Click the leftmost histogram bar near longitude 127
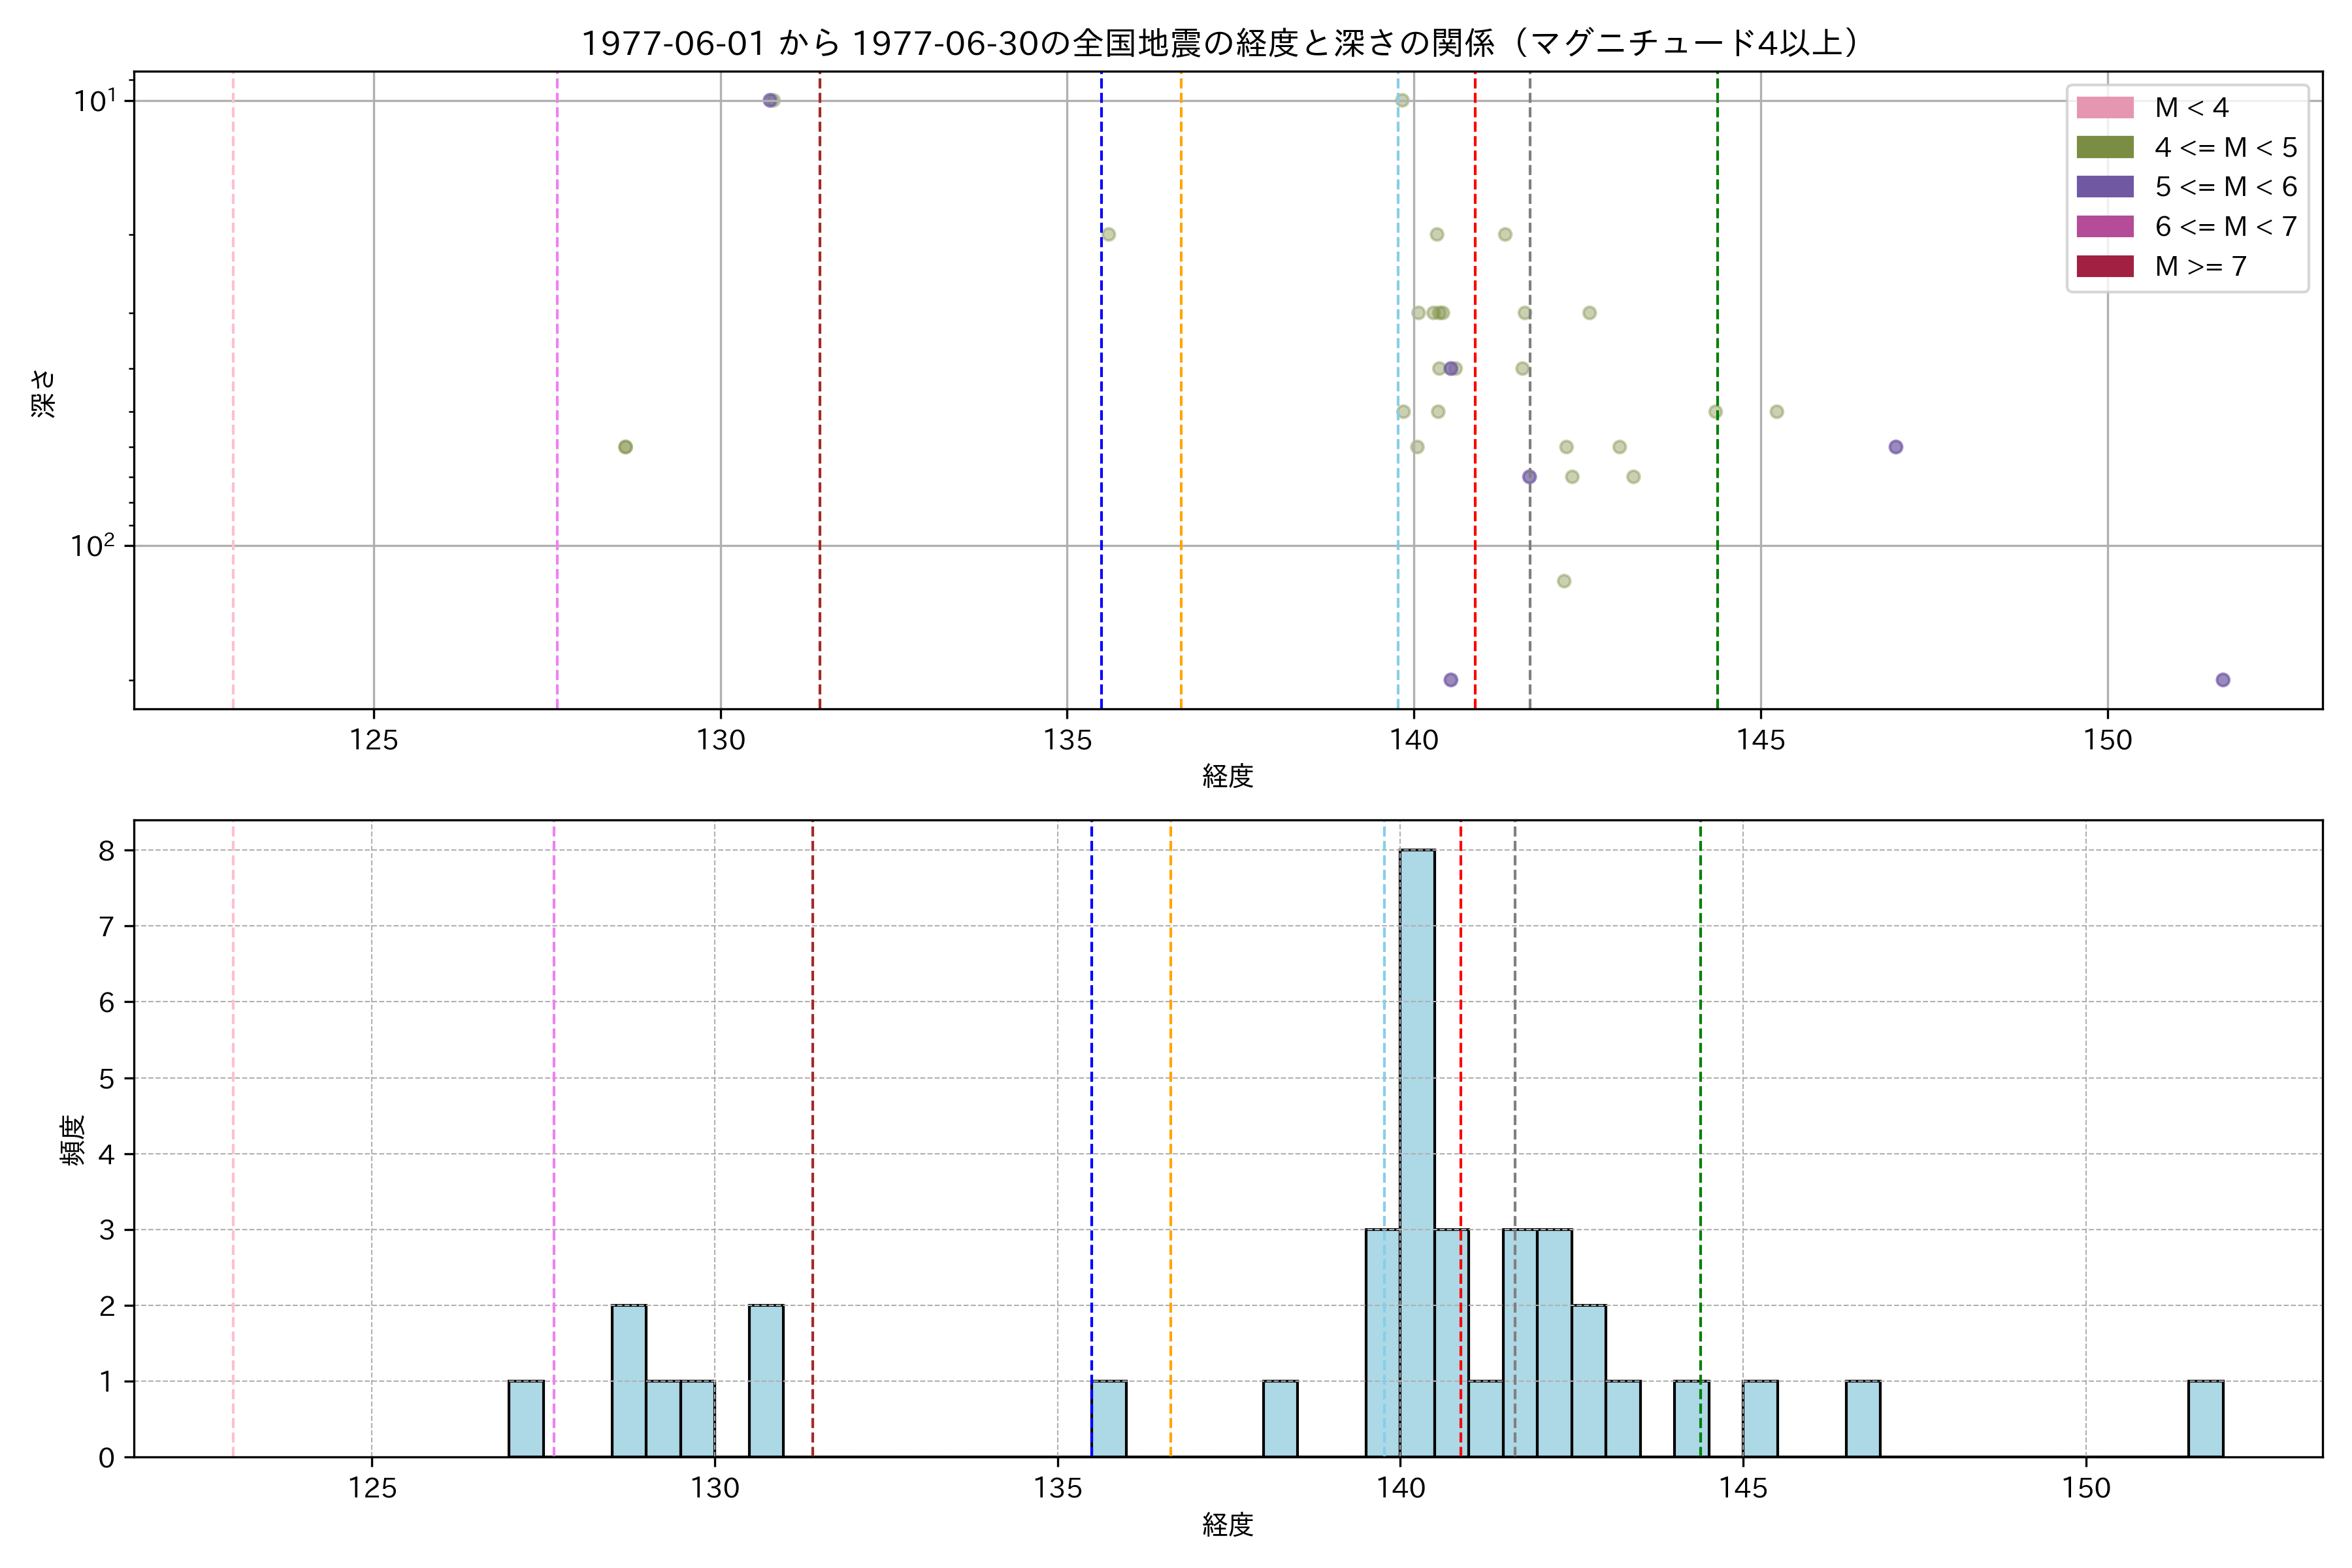 tap(526, 1418)
